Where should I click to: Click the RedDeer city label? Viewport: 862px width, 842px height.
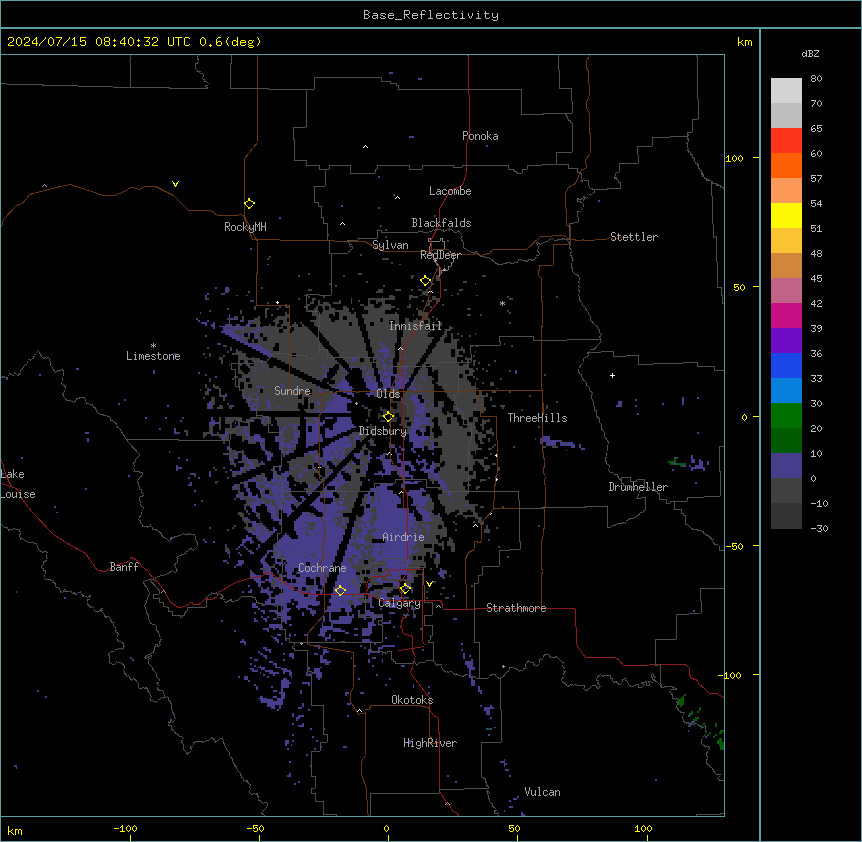coord(440,255)
